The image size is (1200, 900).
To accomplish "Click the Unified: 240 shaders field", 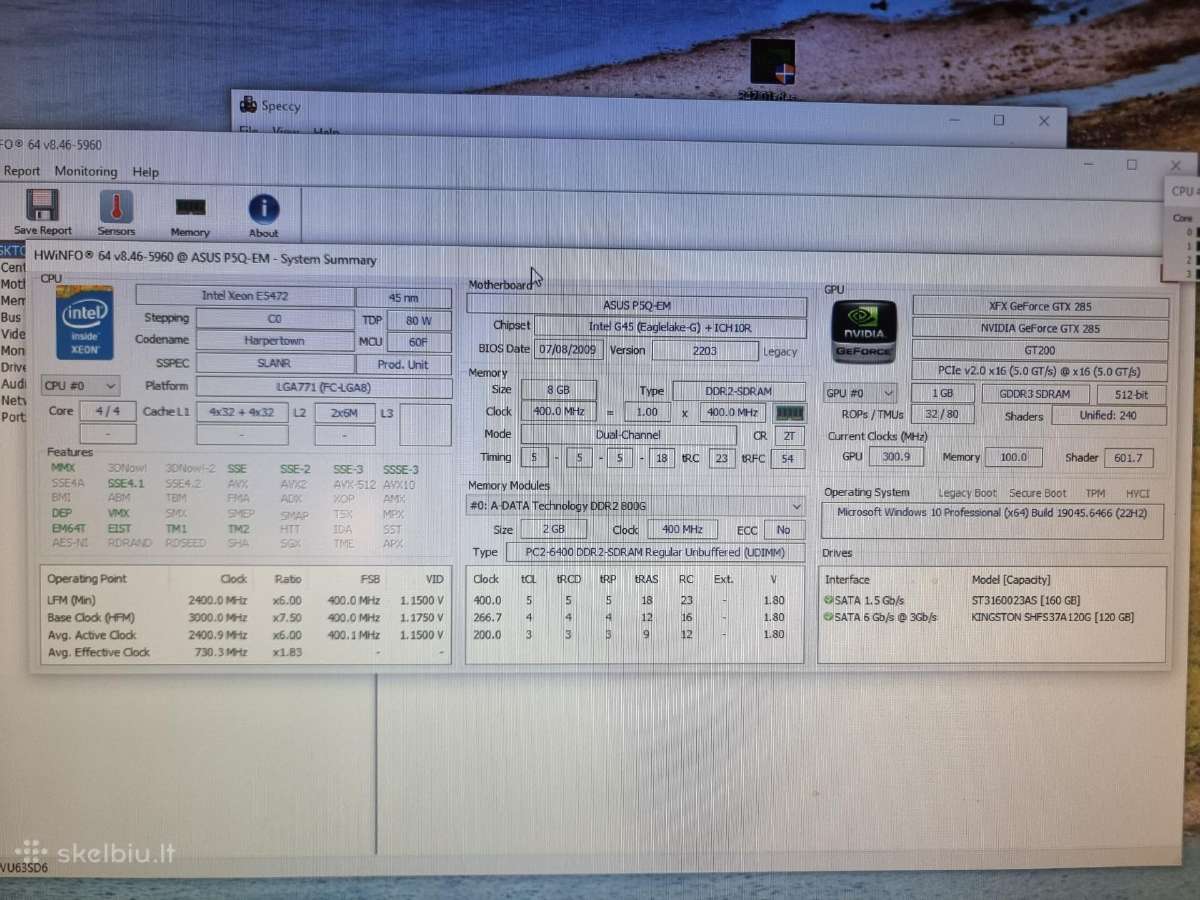I will pos(1108,416).
